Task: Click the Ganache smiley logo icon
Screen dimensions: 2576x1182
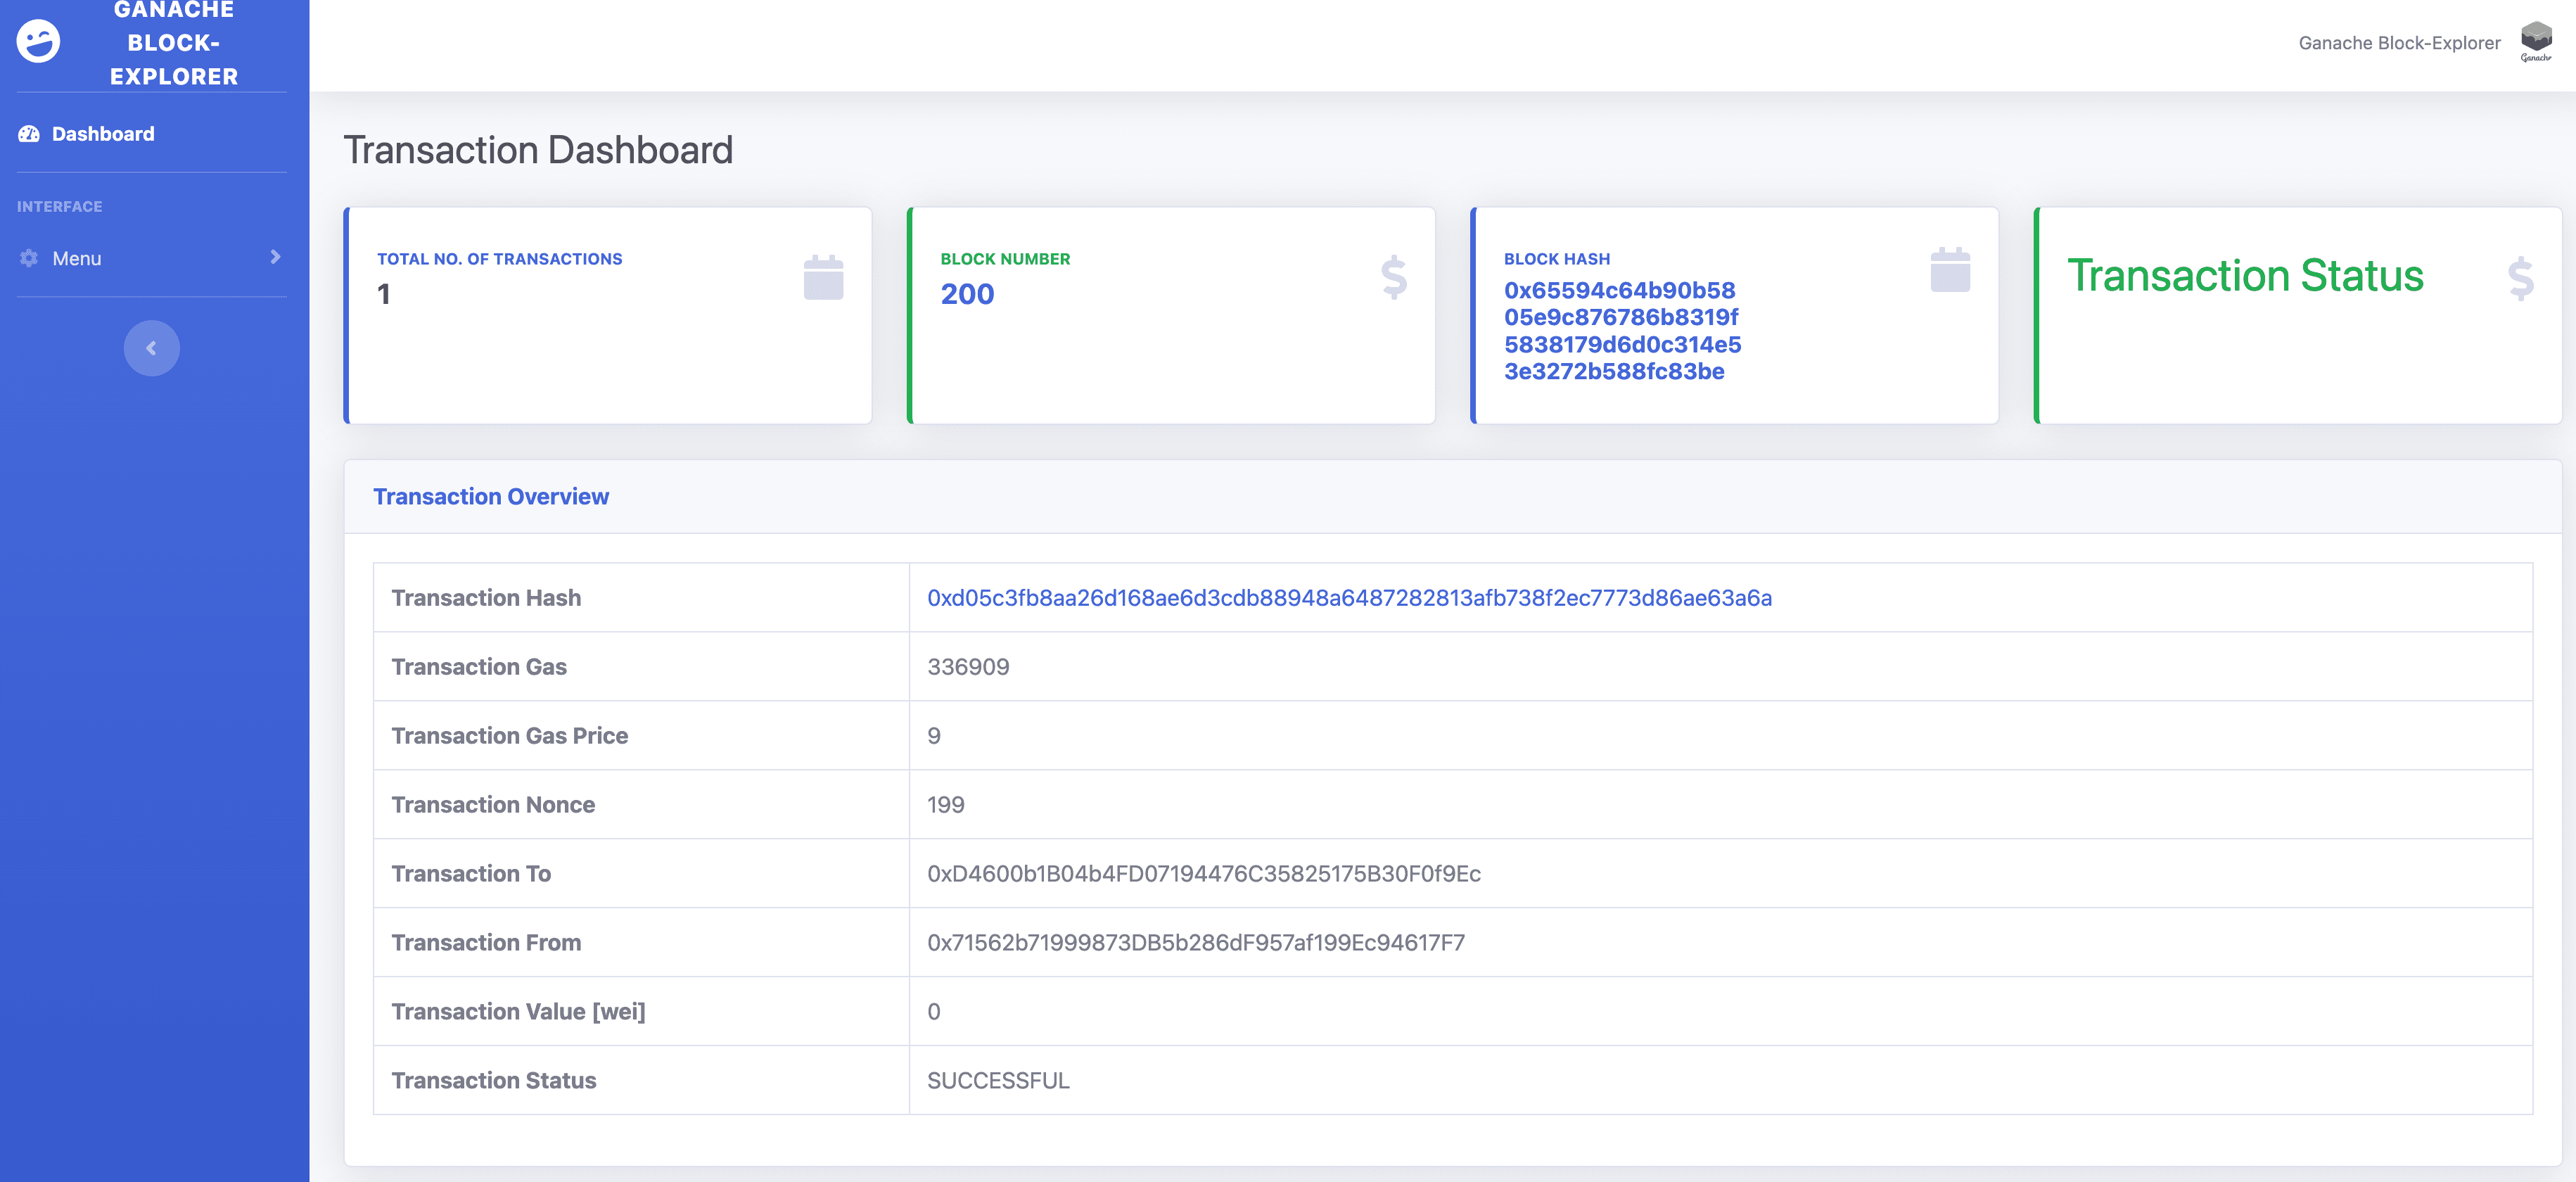Action: click(38, 41)
